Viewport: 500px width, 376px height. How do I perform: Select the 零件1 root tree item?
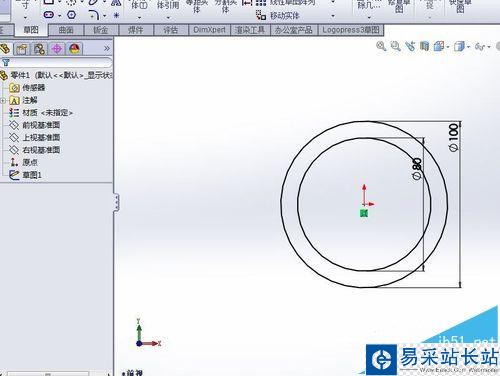[x=57, y=75]
